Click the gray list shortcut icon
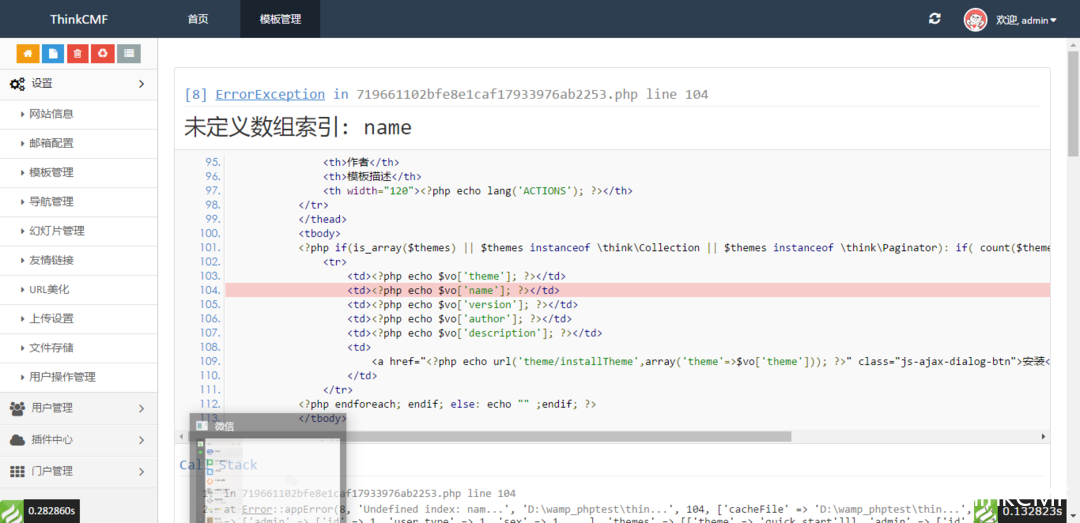1080x523 pixels. pos(129,54)
